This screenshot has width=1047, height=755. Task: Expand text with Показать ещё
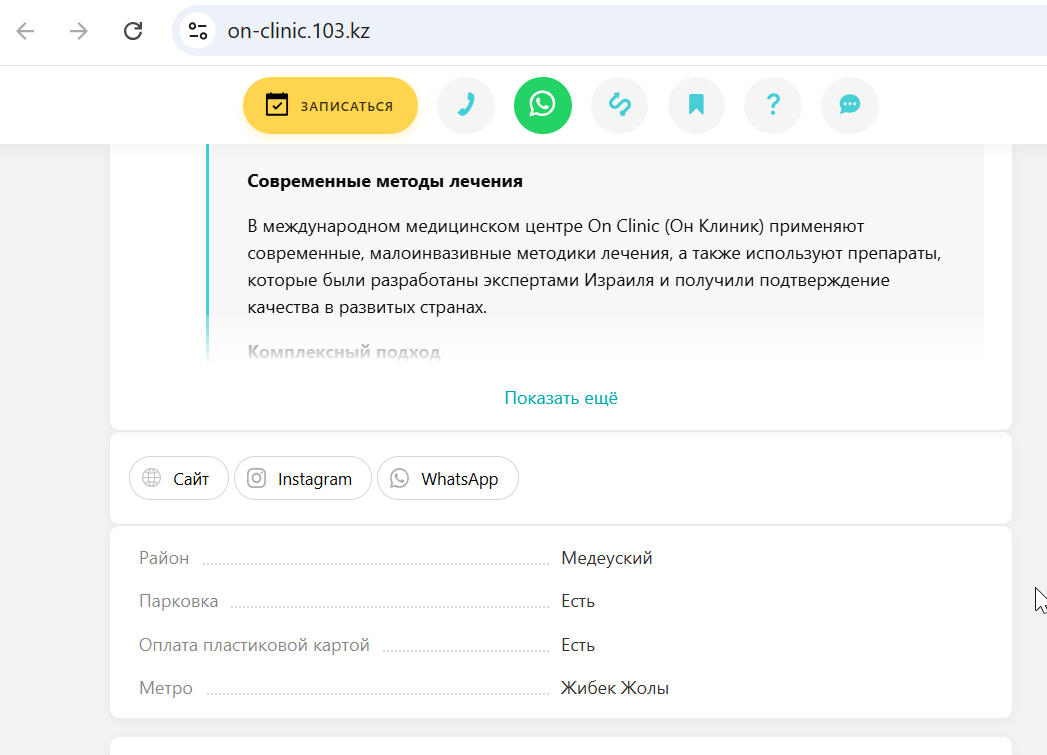[x=561, y=398]
